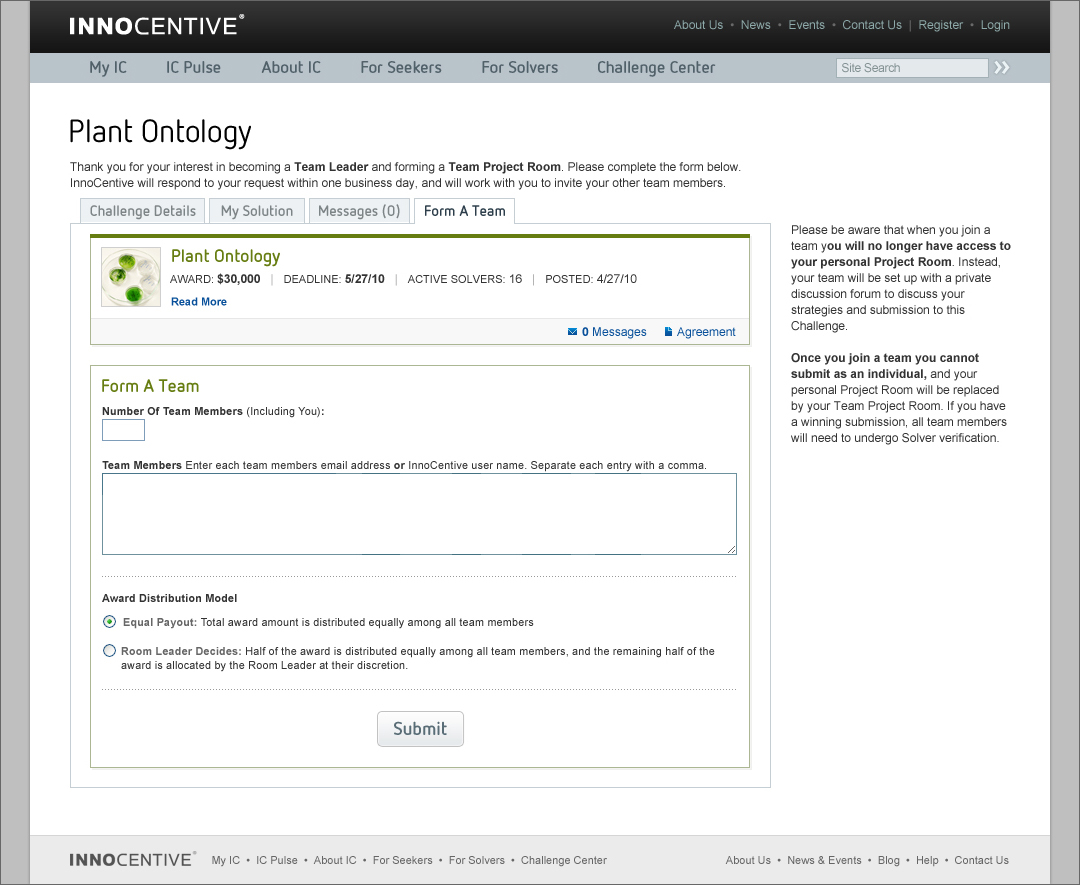This screenshot has width=1080, height=885.
Task: Open My IC in the footer
Action: 226,860
